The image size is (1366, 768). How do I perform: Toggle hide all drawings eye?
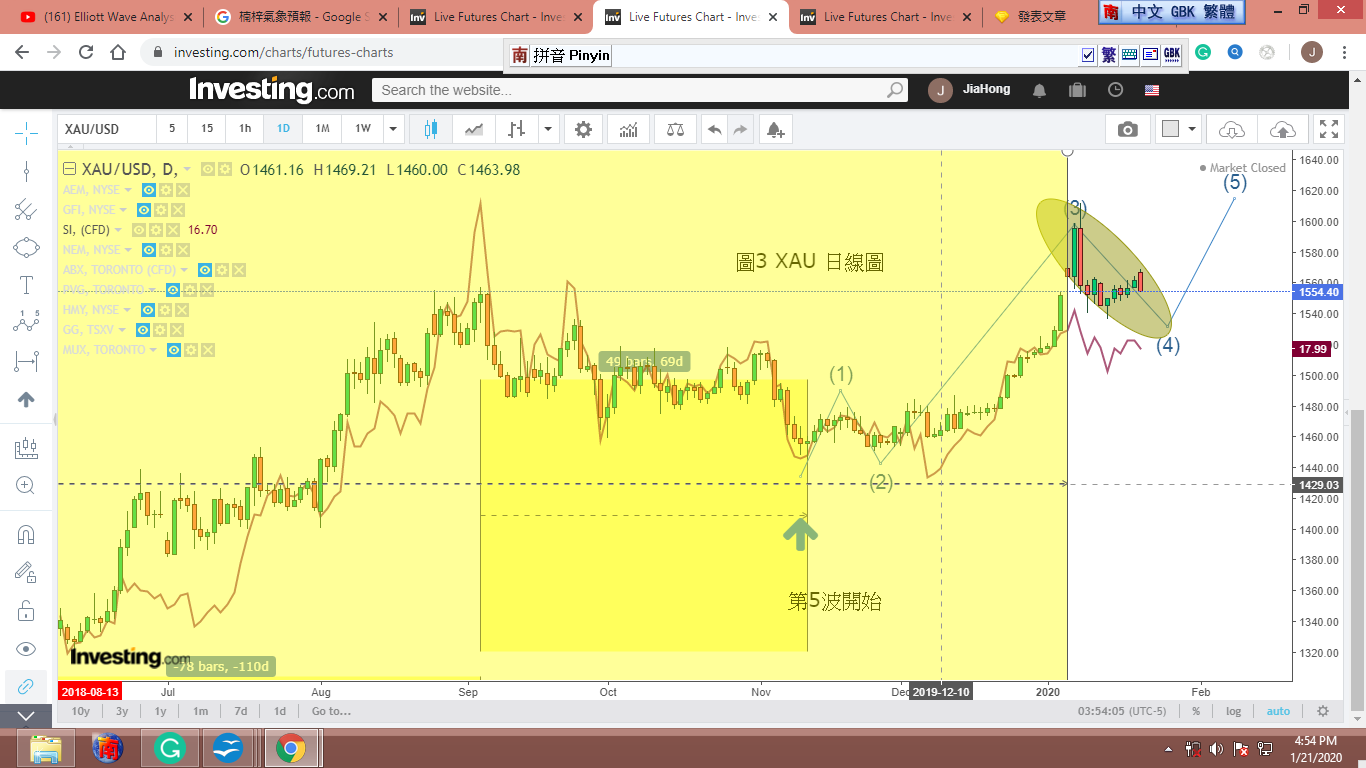(26, 648)
